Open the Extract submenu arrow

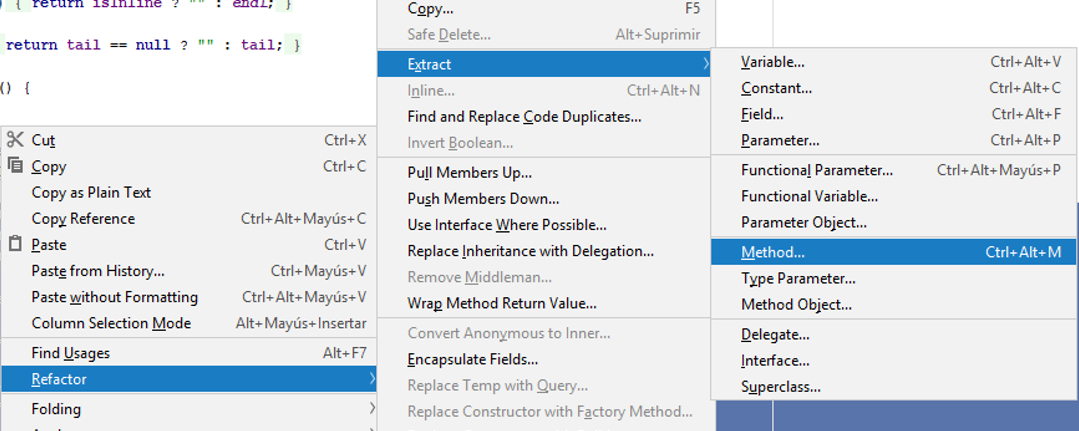[x=706, y=64]
